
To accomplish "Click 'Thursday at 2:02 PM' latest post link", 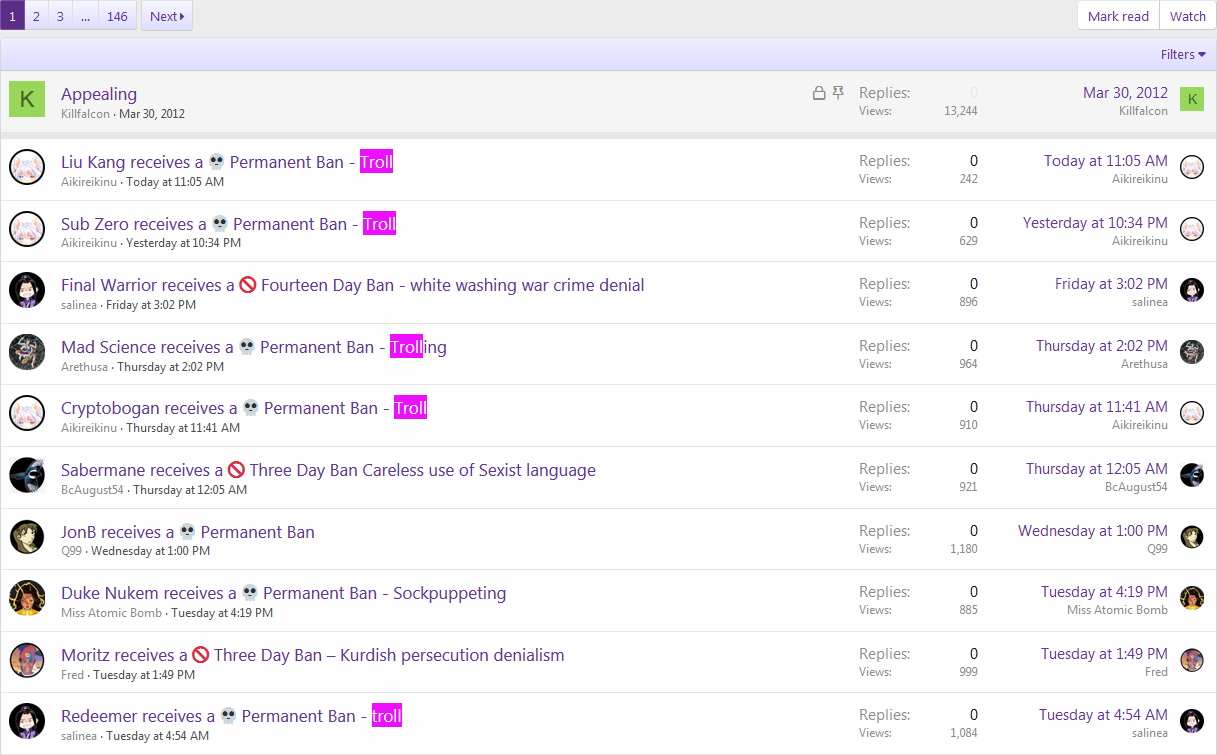I will point(1102,345).
